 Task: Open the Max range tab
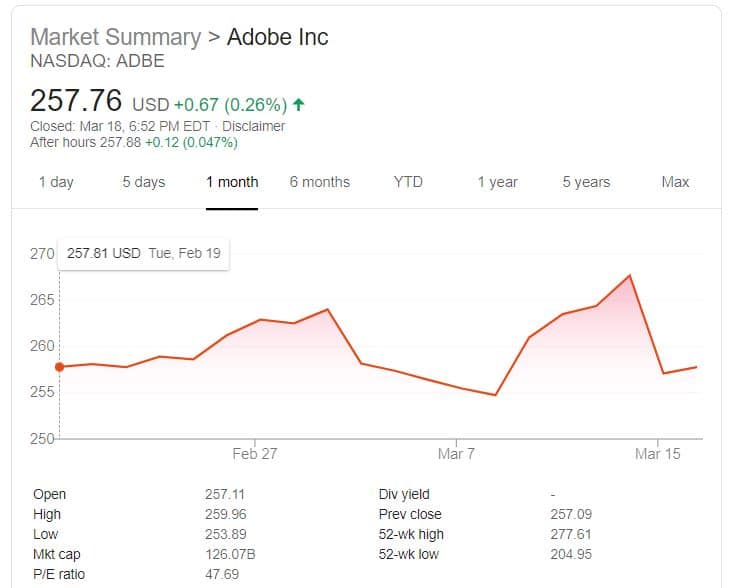(x=675, y=182)
